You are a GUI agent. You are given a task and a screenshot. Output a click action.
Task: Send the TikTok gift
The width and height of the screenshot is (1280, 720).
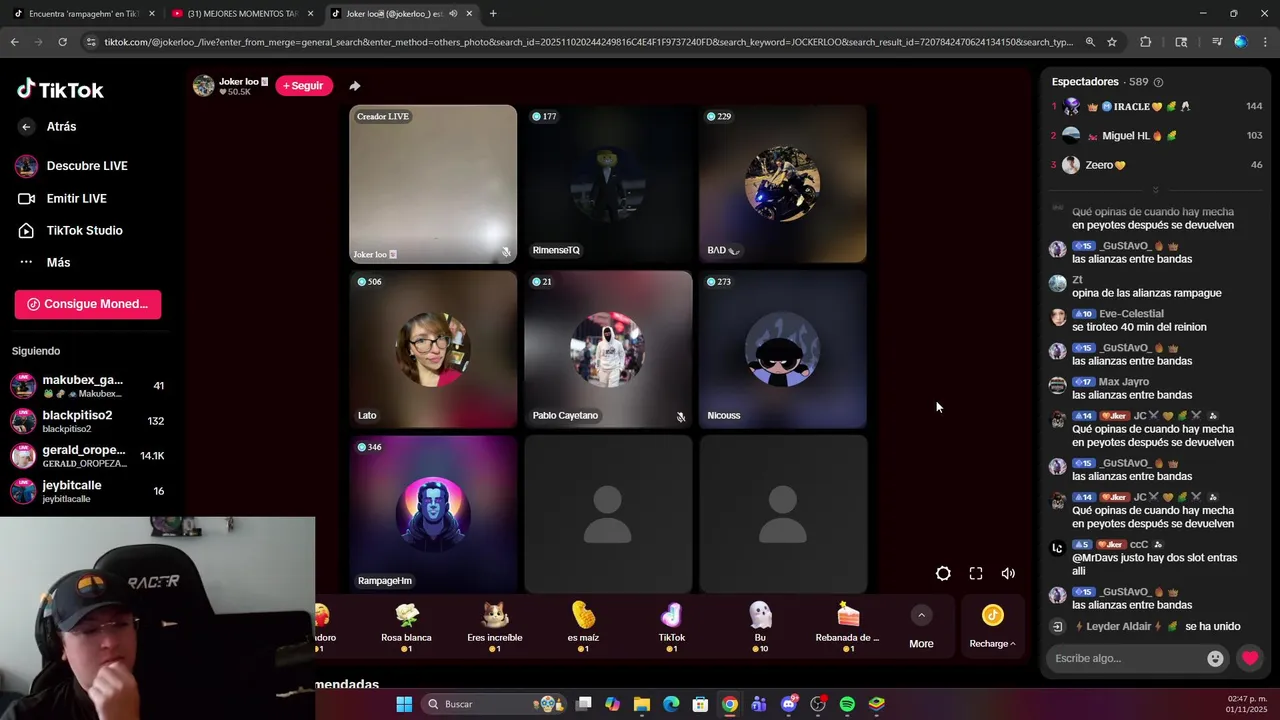(672, 627)
